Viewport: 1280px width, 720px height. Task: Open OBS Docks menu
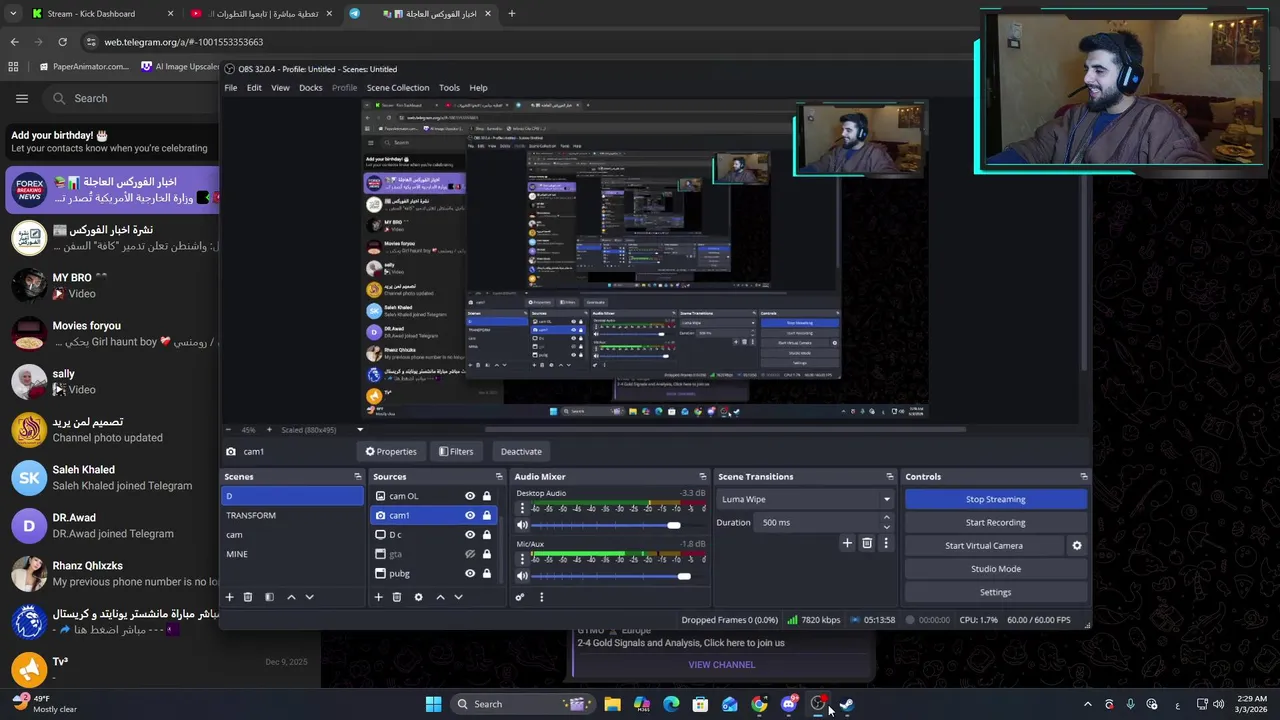311,88
